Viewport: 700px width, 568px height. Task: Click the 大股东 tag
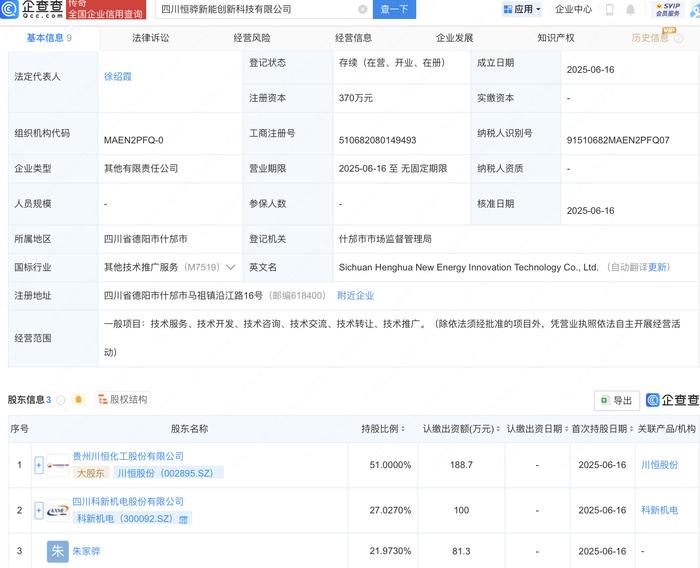pyautogui.click(x=91, y=473)
